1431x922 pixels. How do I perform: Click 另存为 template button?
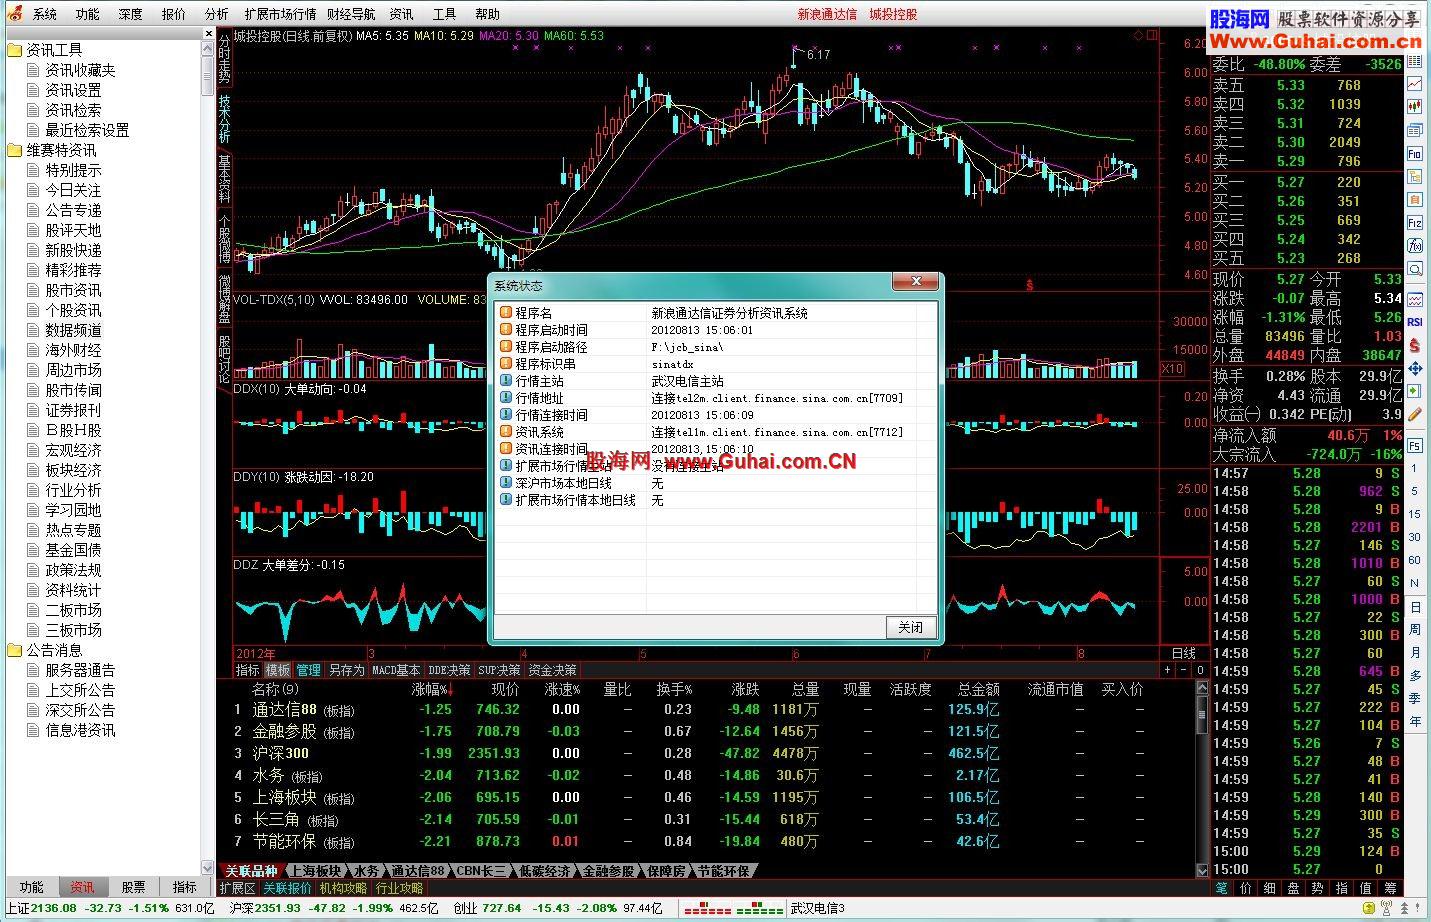click(346, 670)
